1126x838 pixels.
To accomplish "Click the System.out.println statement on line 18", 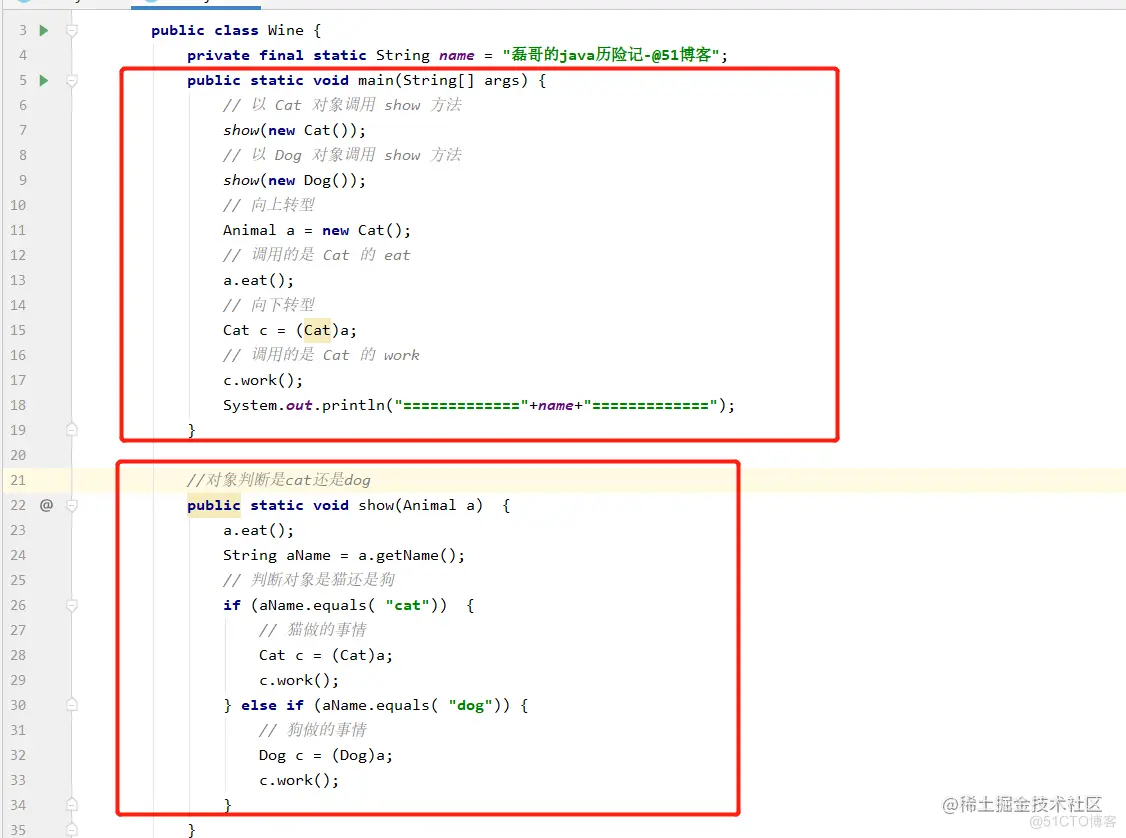I will tap(479, 405).
